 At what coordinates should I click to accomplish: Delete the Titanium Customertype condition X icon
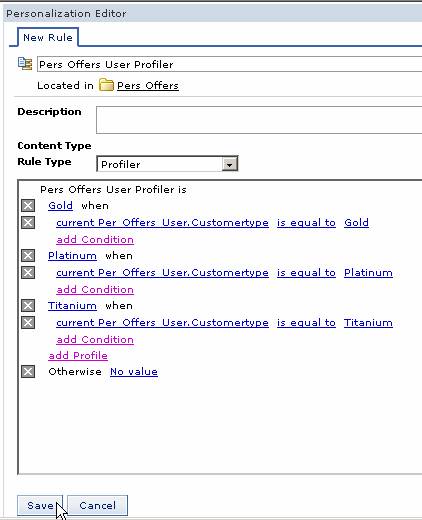28,322
